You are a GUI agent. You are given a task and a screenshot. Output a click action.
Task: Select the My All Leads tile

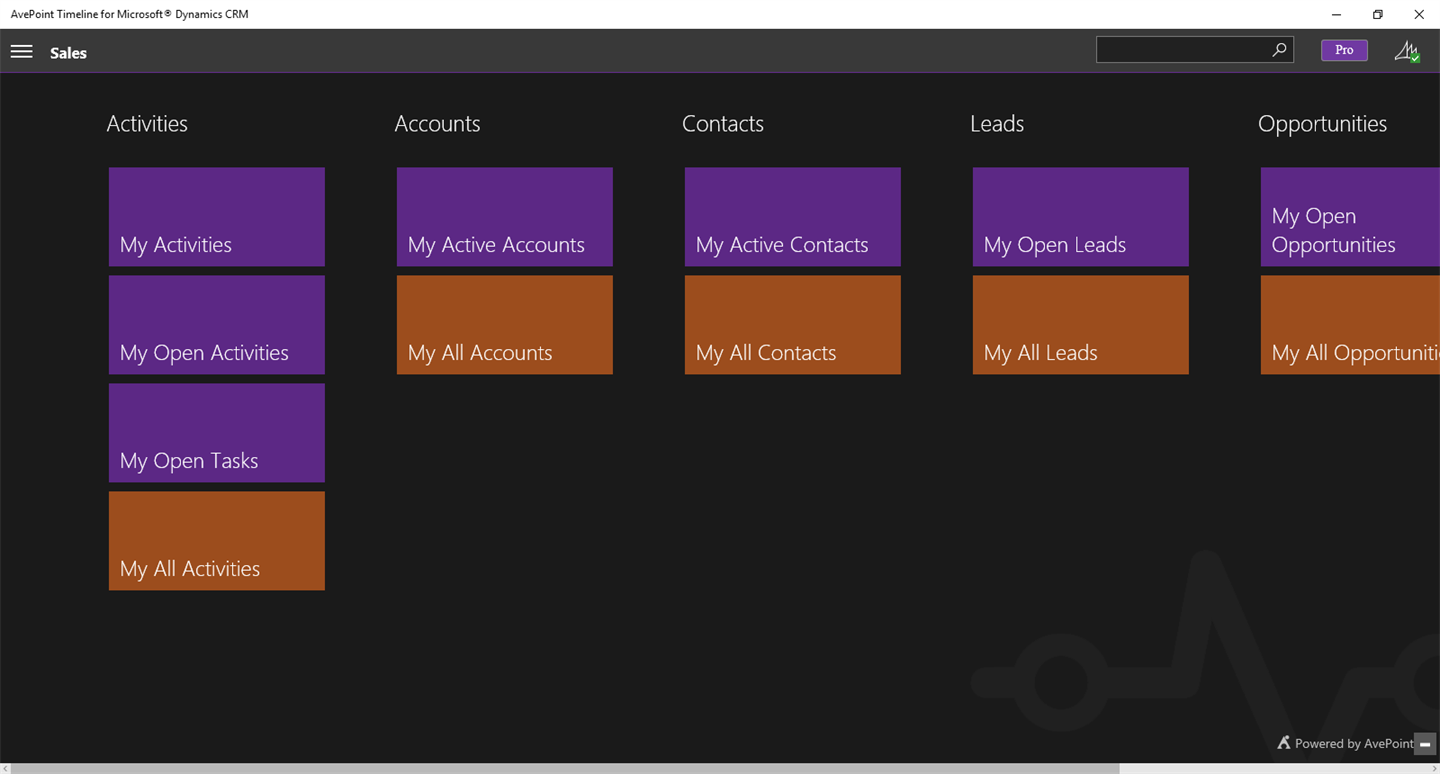(1080, 324)
